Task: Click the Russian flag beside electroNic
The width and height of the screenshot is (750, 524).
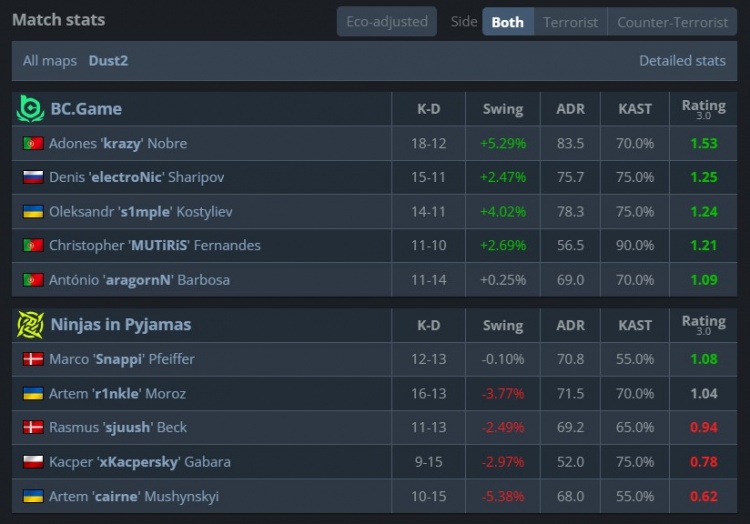Action: 33,177
